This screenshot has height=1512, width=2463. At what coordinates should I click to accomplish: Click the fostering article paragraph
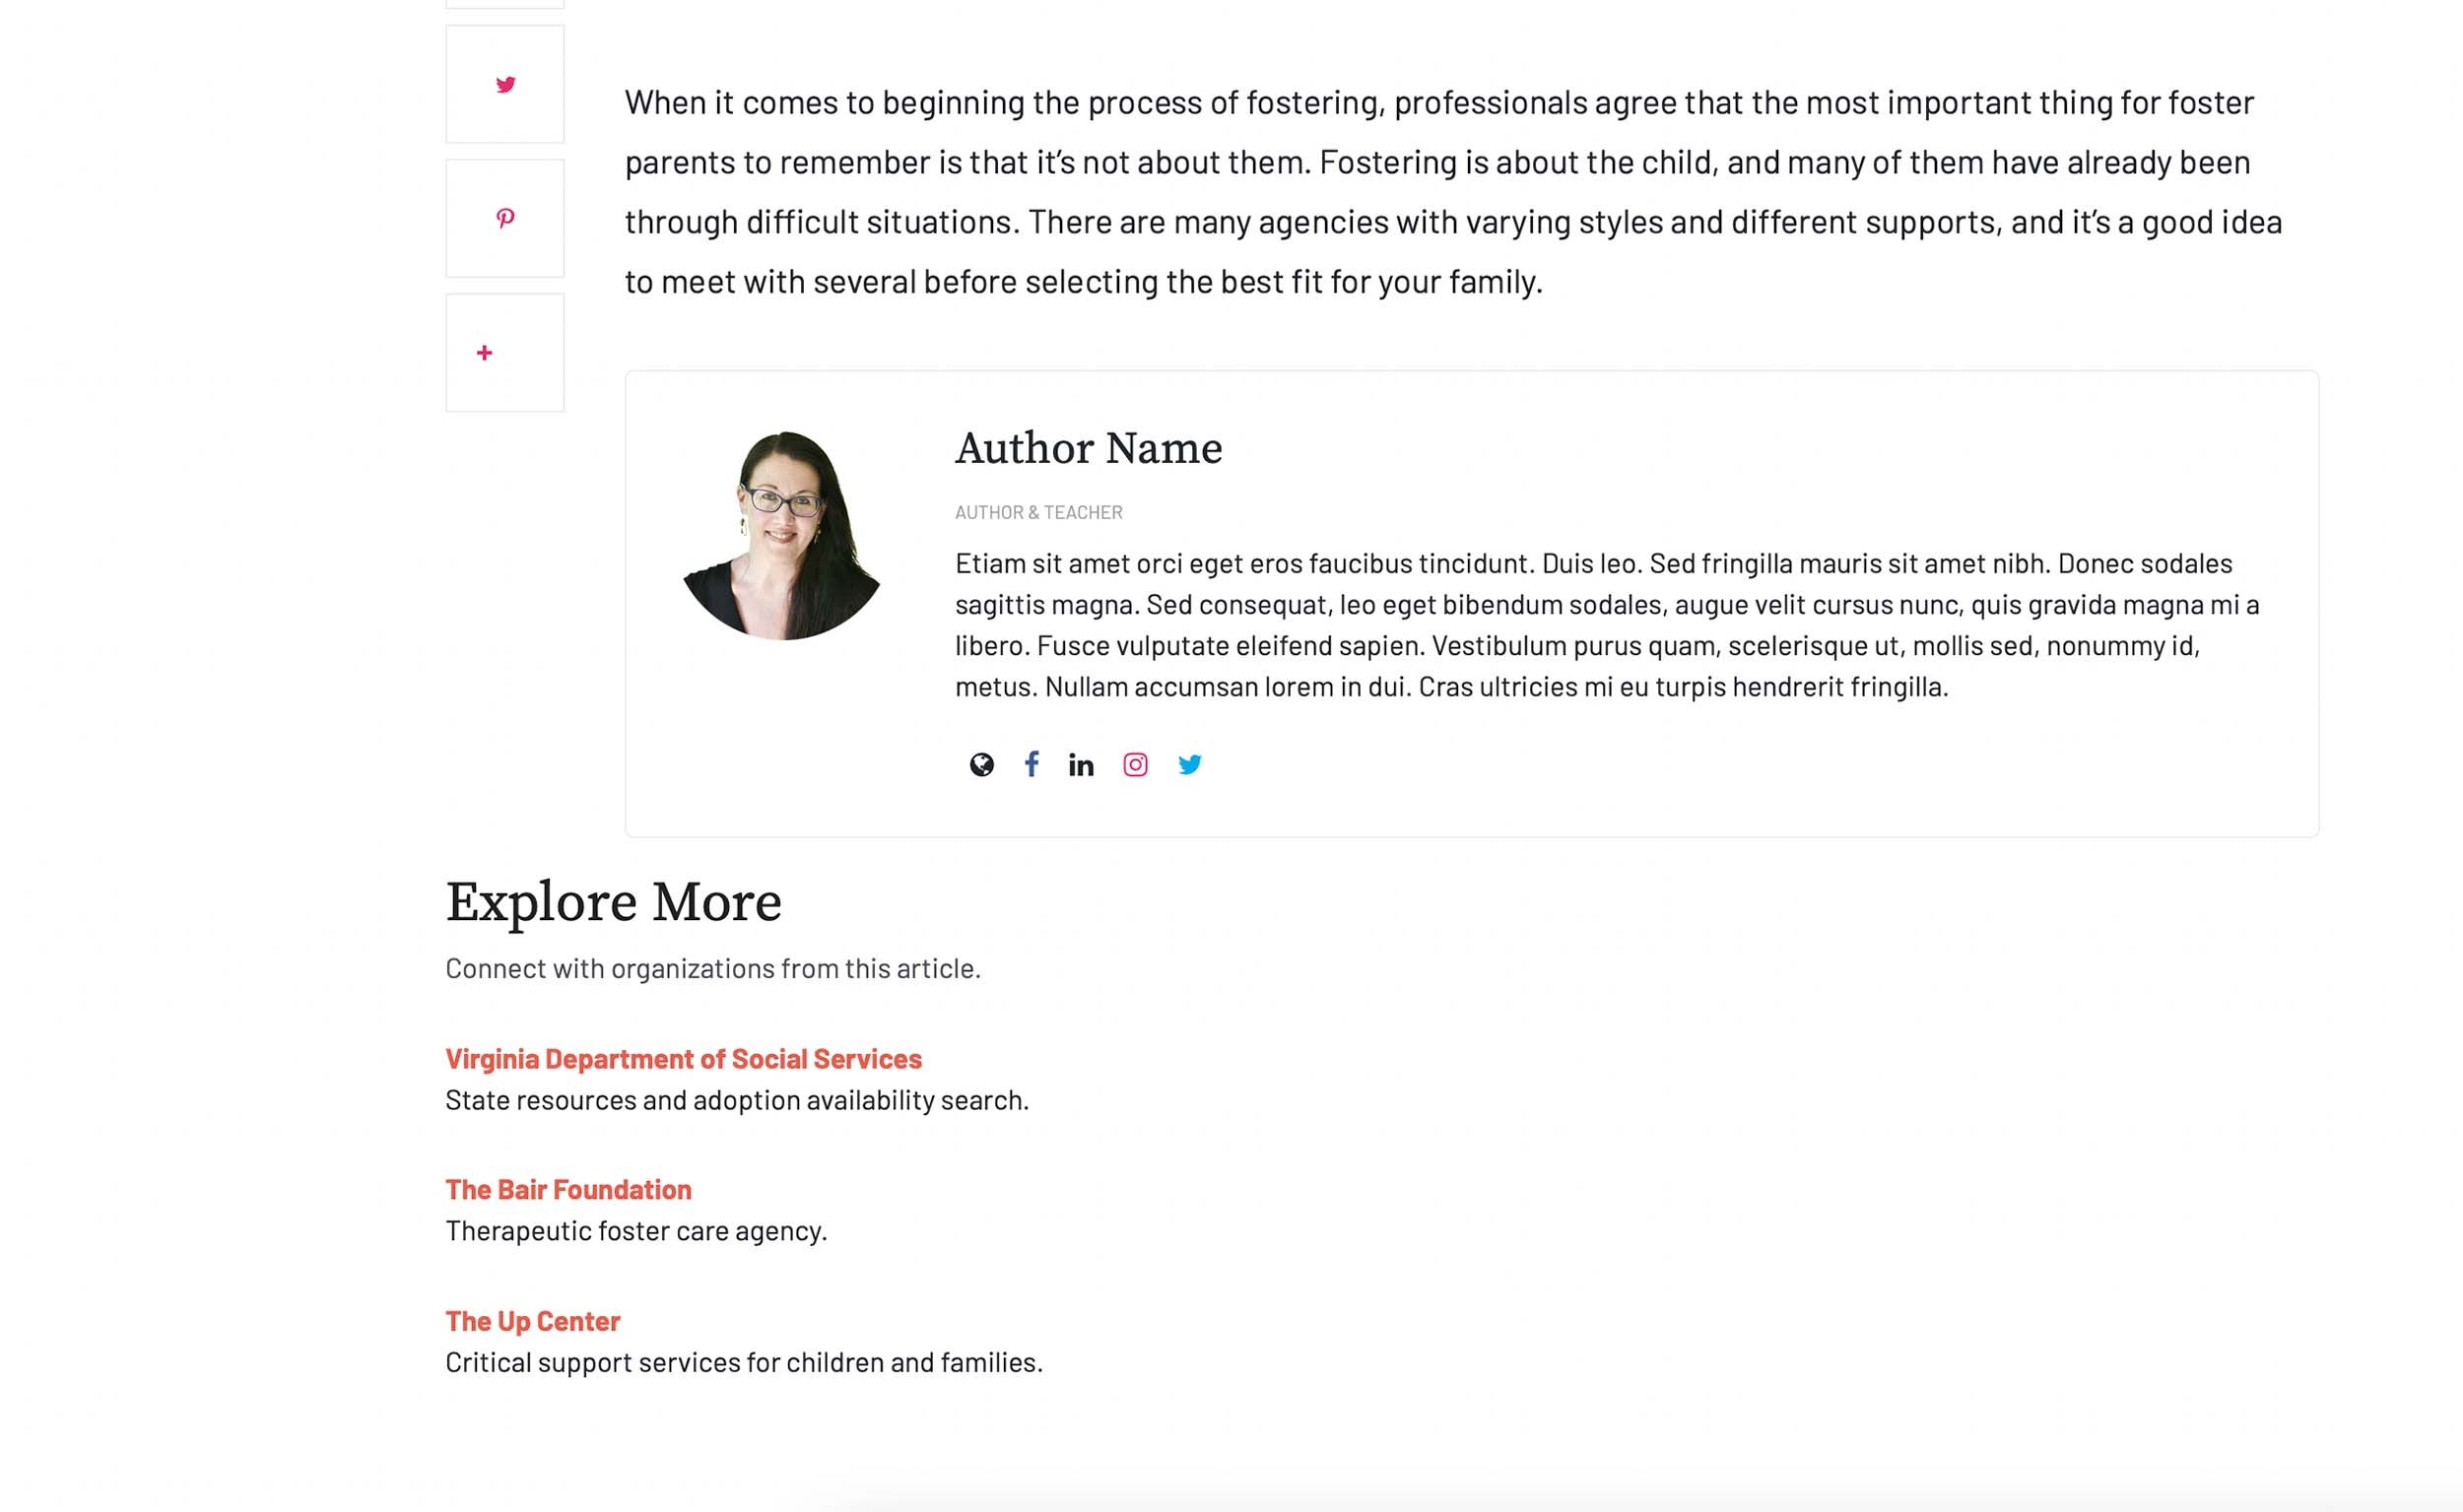[x=1450, y=192]
